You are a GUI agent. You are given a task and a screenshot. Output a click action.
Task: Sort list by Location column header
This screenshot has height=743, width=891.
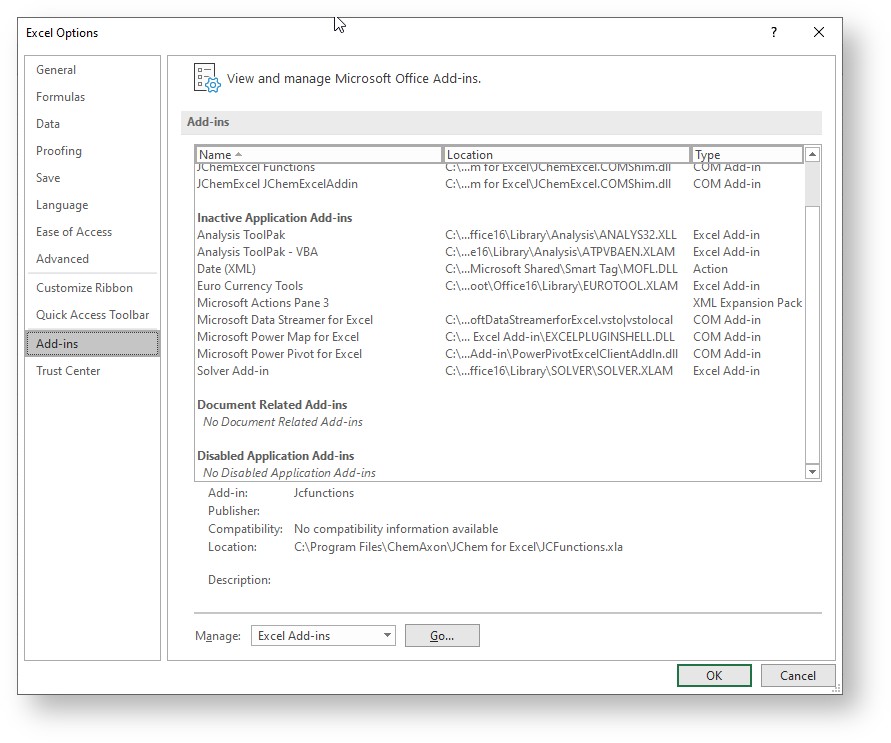click(566, 155)
